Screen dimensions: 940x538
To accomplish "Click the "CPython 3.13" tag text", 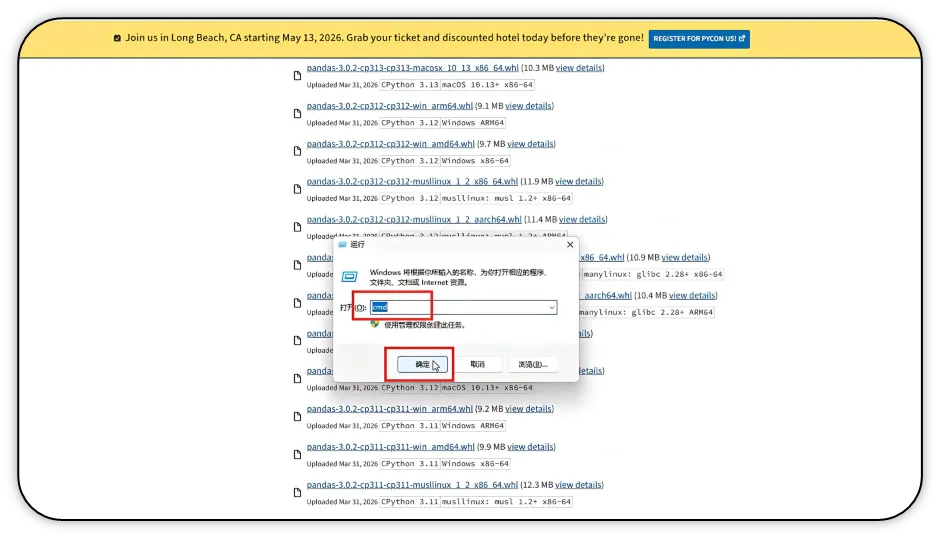I will coord(409,85).
